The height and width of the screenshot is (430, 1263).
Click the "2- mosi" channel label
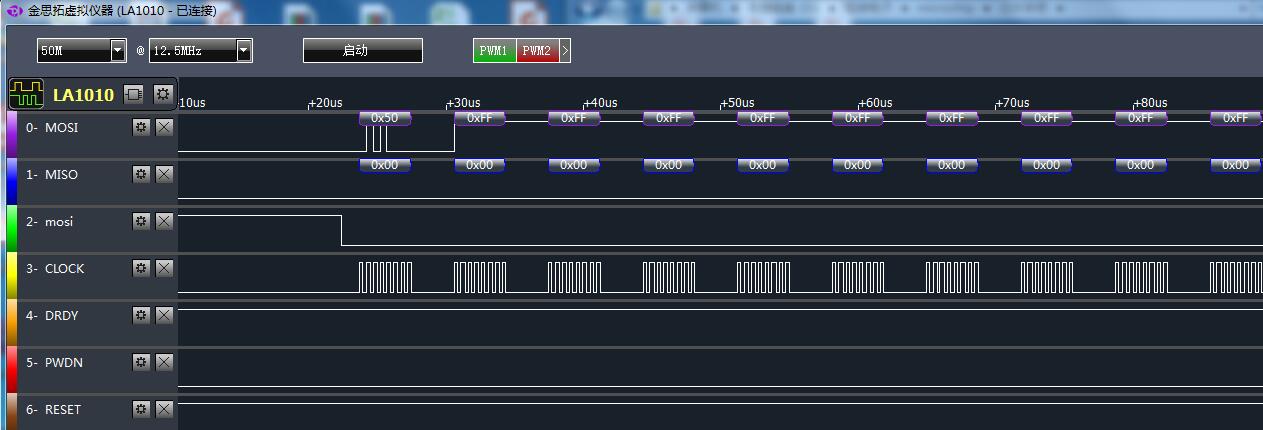[x=50, y=222]
